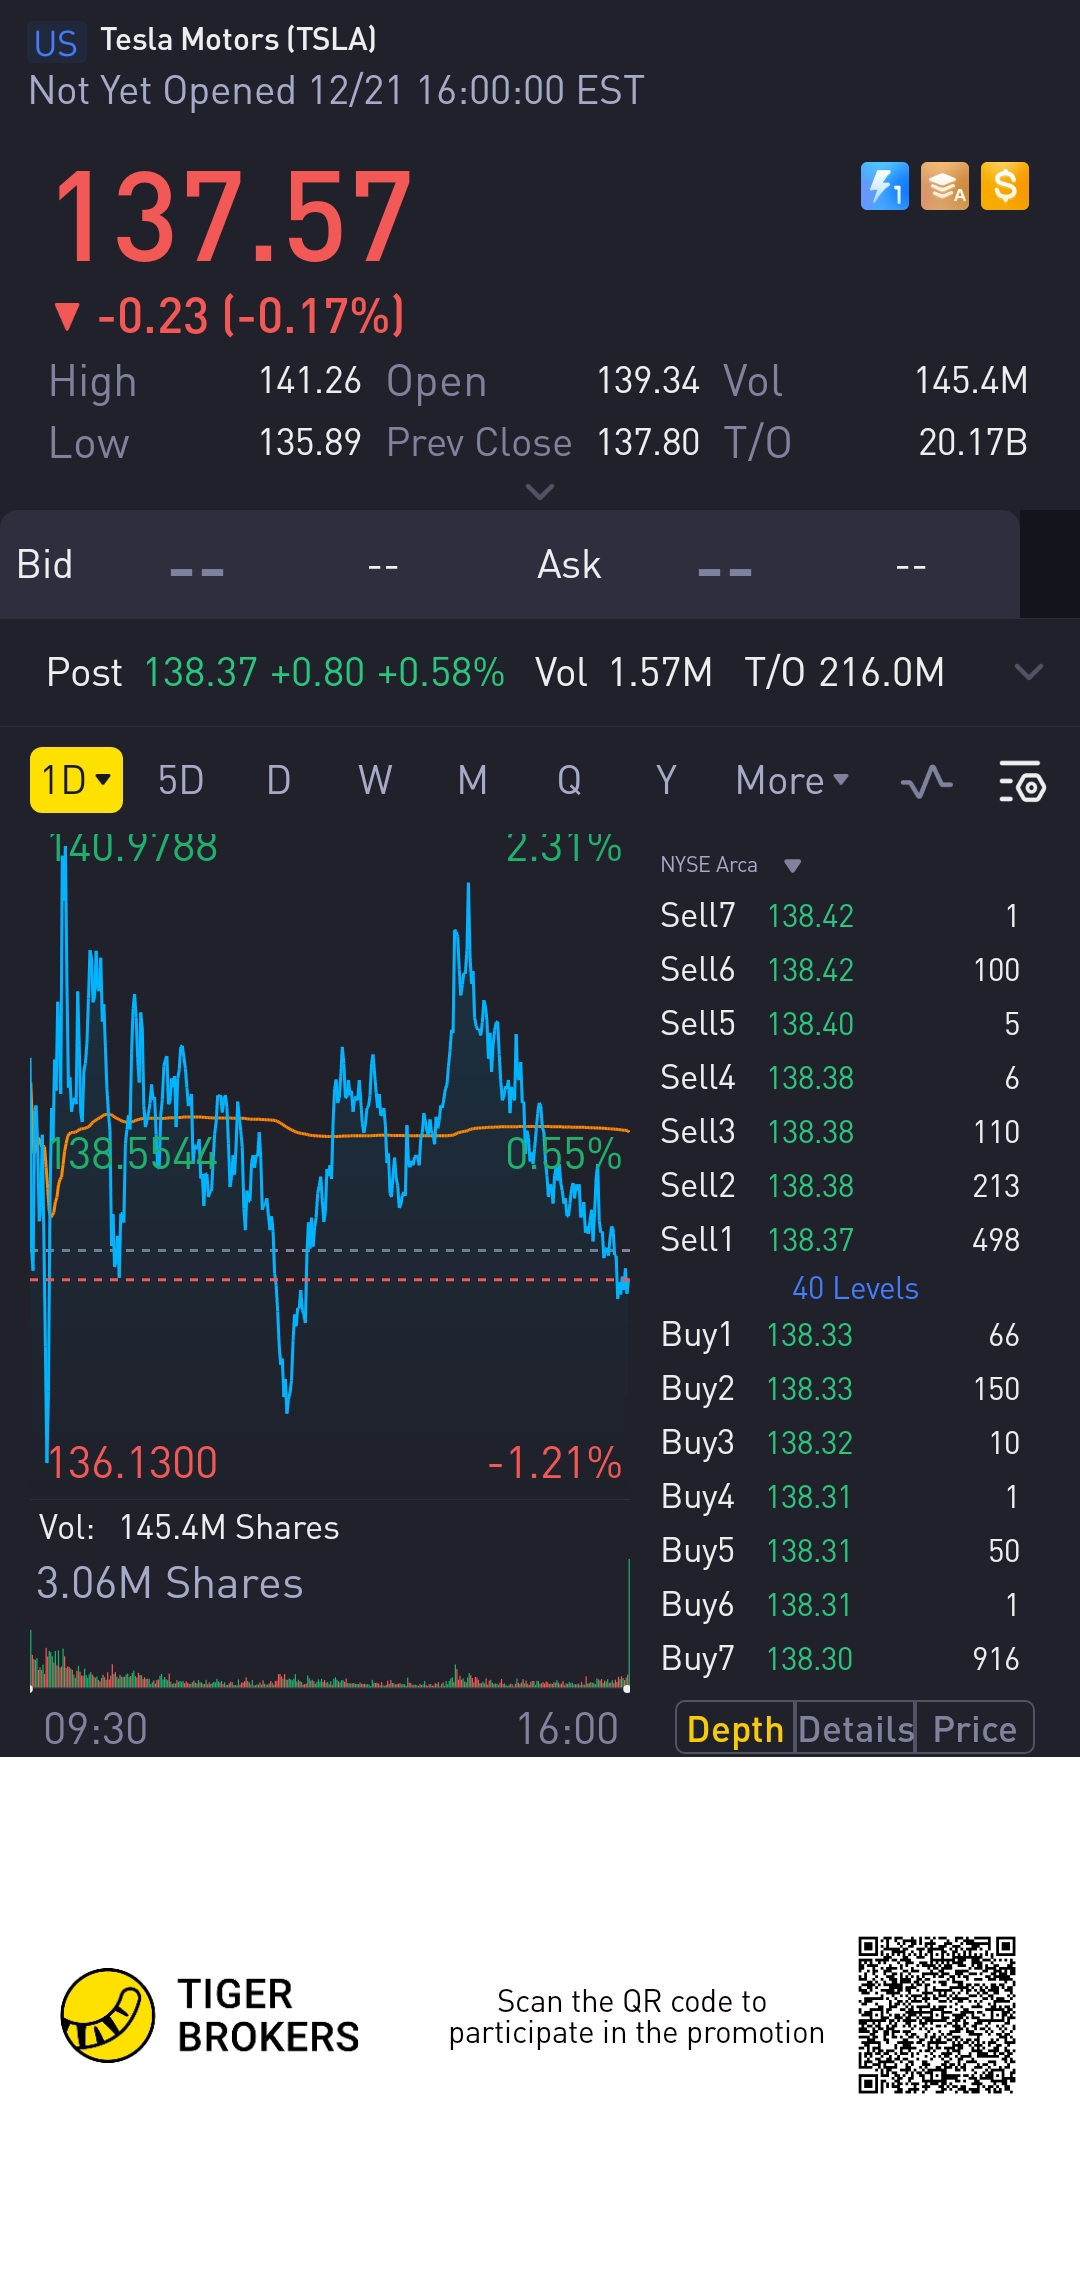Select the Buy3 order book row

[840, 1443]
